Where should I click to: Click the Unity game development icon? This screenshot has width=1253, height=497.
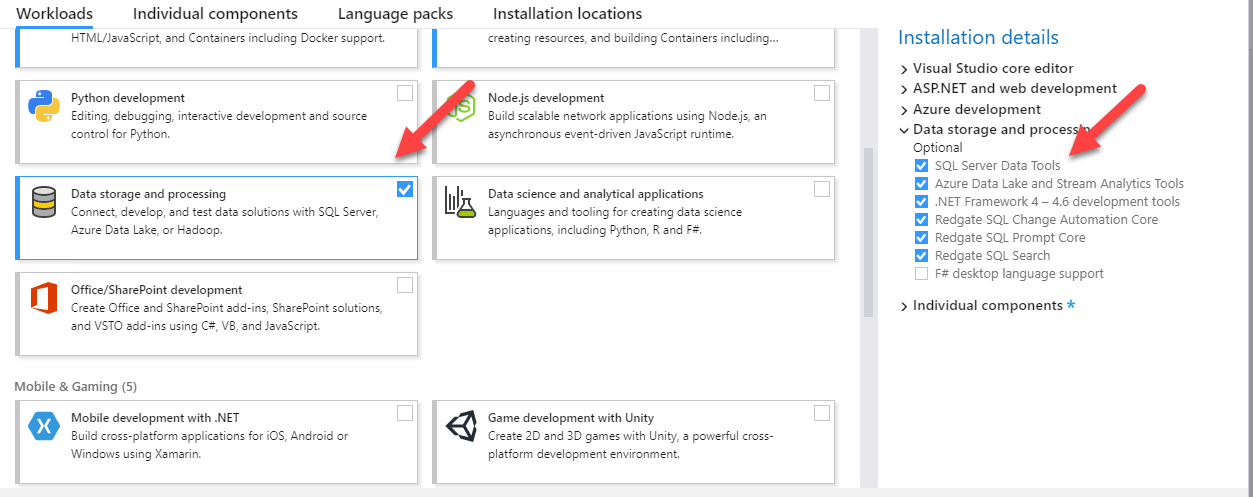pos(461,426)
